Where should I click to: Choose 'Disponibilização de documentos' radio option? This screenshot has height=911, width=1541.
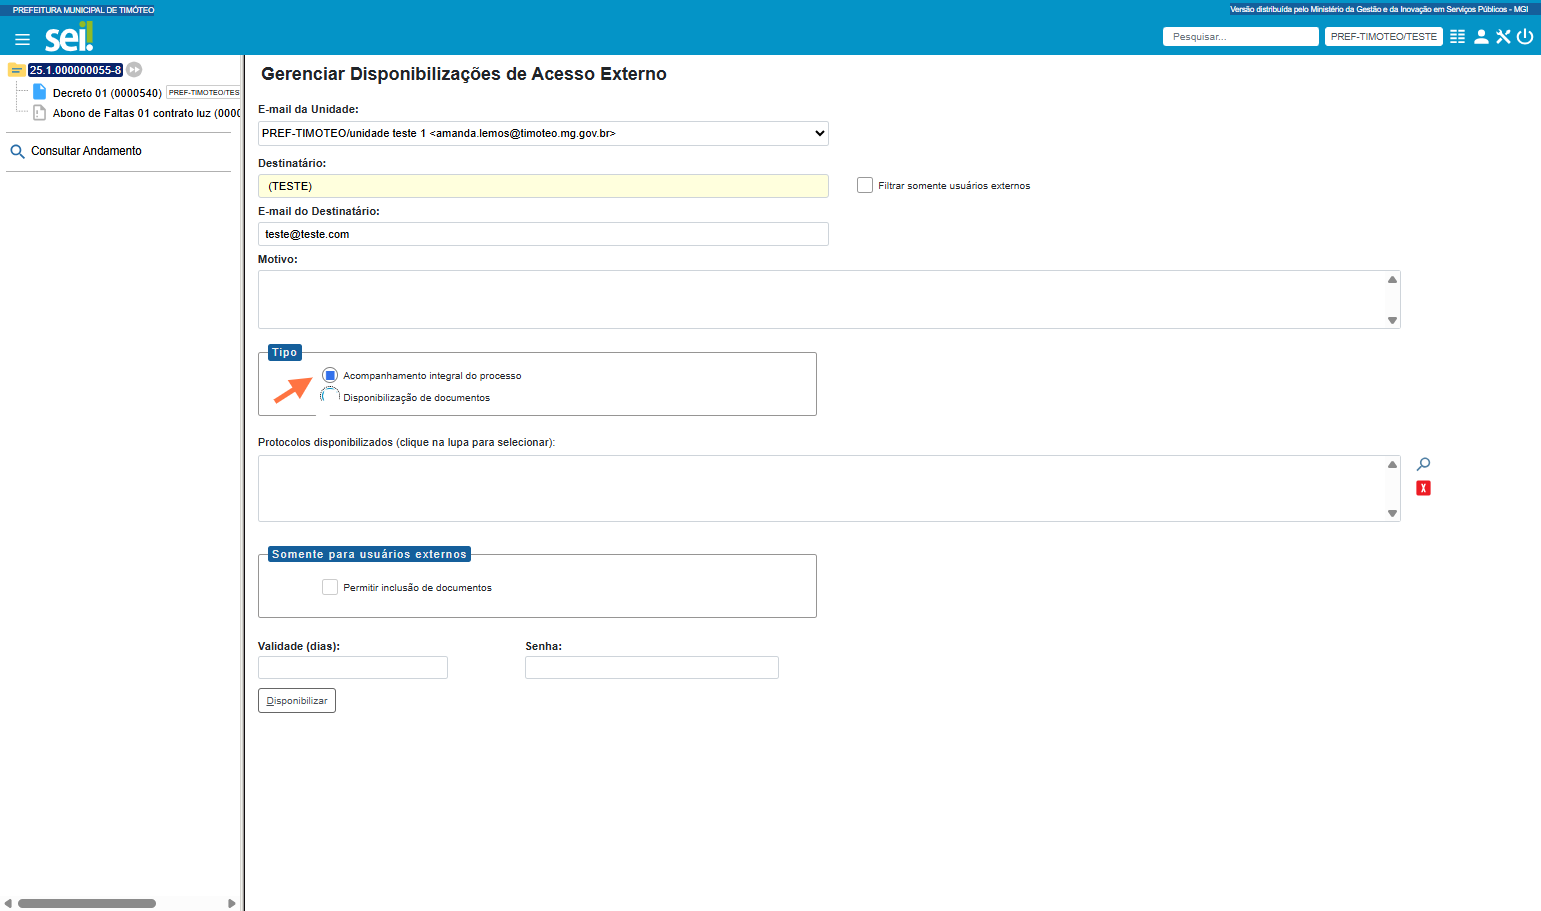330,397
